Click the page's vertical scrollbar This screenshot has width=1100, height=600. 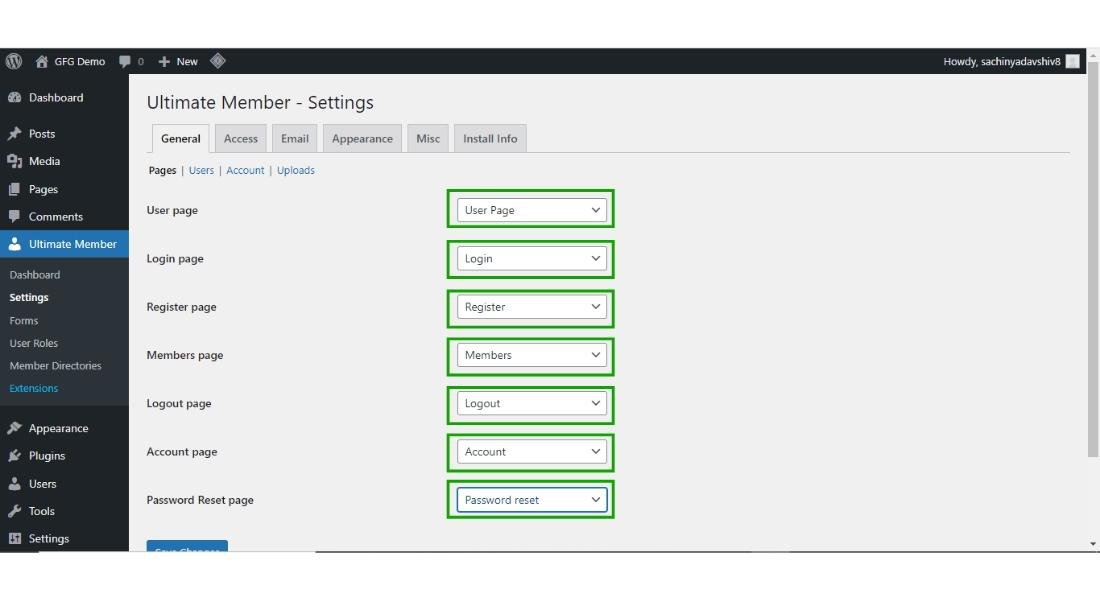[1092, 260]
